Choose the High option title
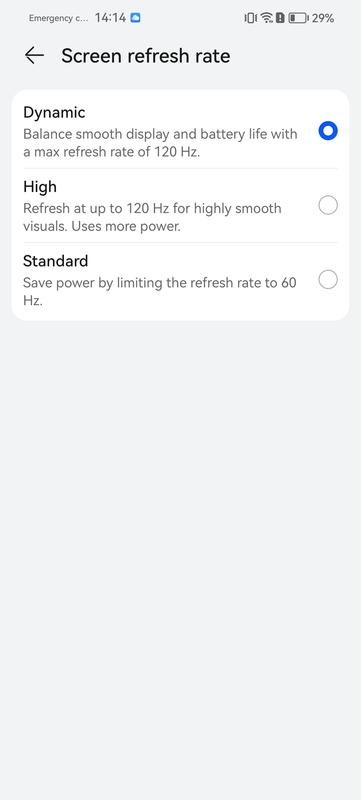This screenshot has width=361, height=800. click(40, 187)
